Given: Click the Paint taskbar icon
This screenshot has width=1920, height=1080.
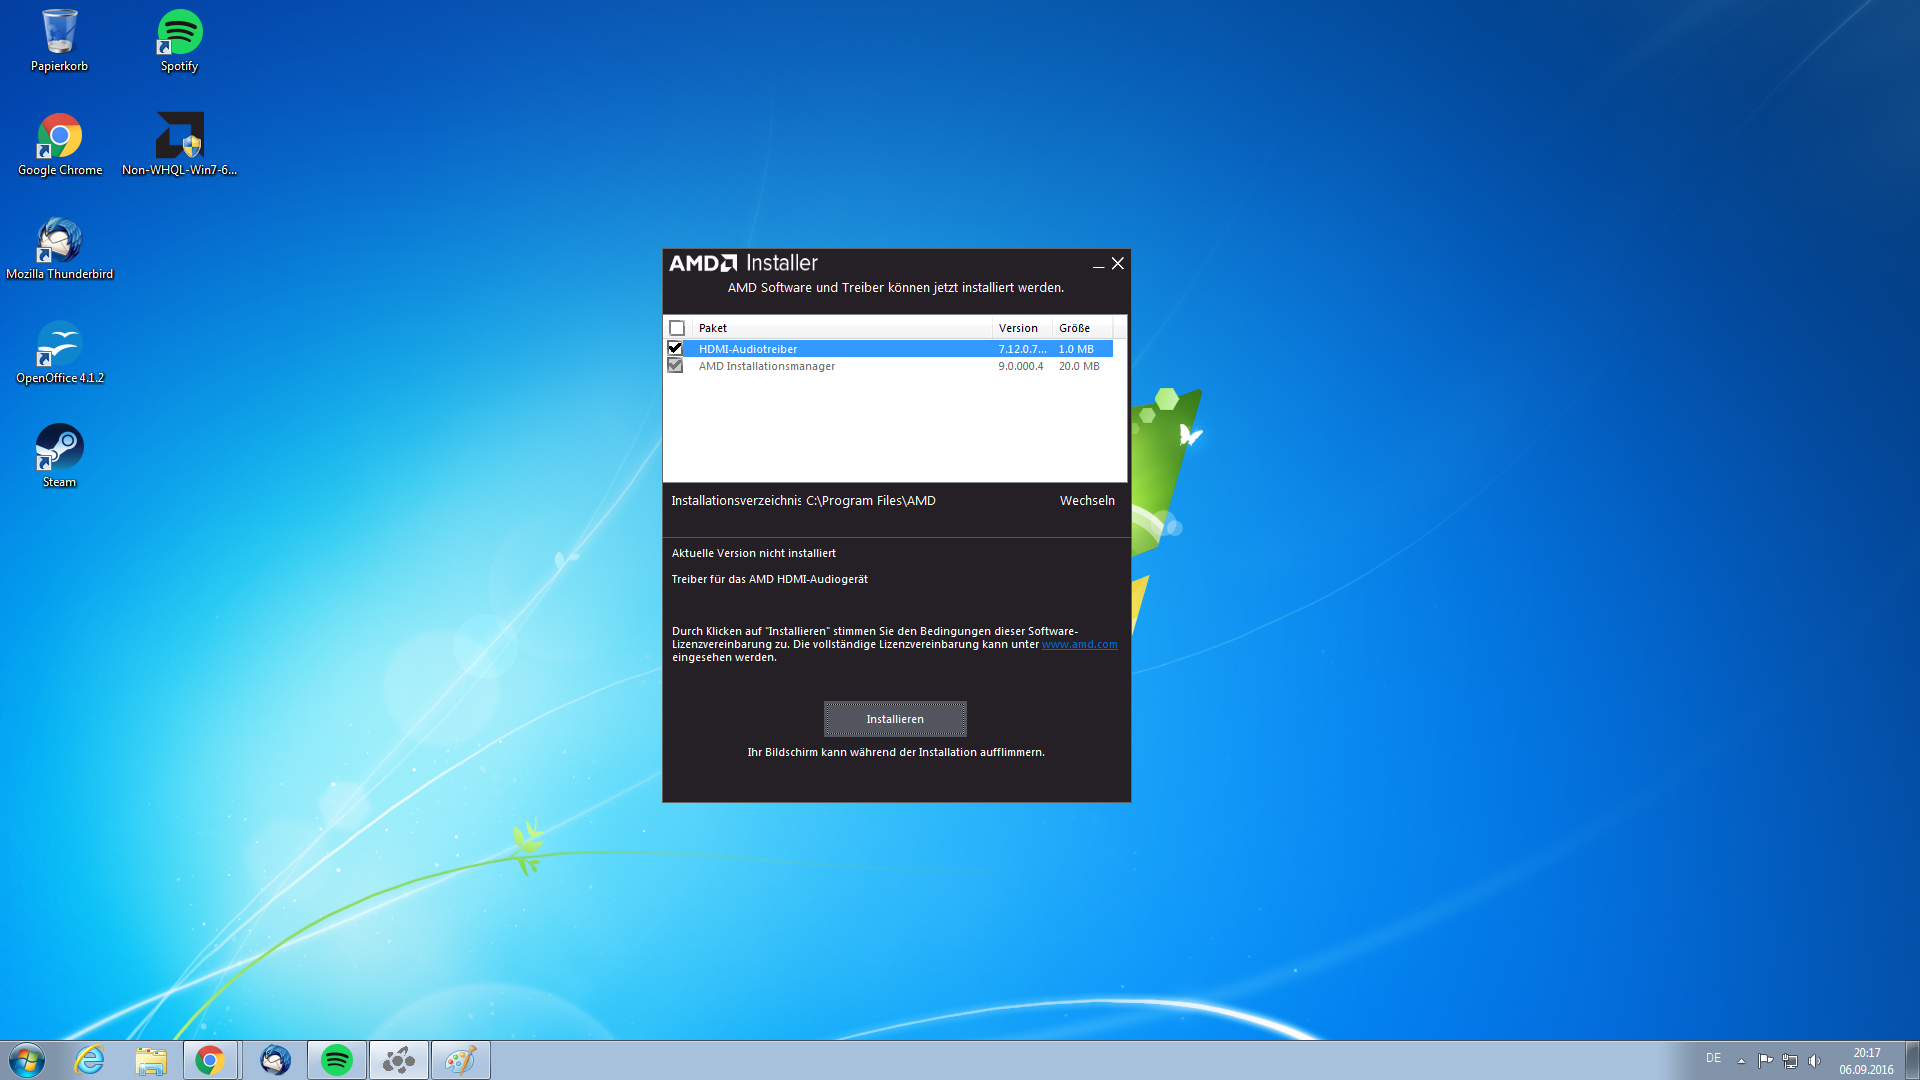Looking at the screenshot, I should coord(460,1060).
